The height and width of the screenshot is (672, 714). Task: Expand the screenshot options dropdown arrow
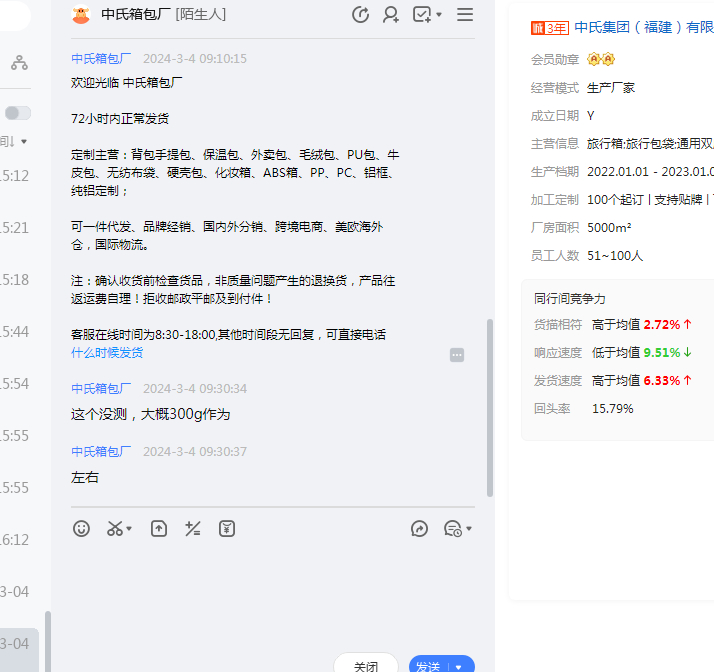pyautogui.click(x=130, y=530)
